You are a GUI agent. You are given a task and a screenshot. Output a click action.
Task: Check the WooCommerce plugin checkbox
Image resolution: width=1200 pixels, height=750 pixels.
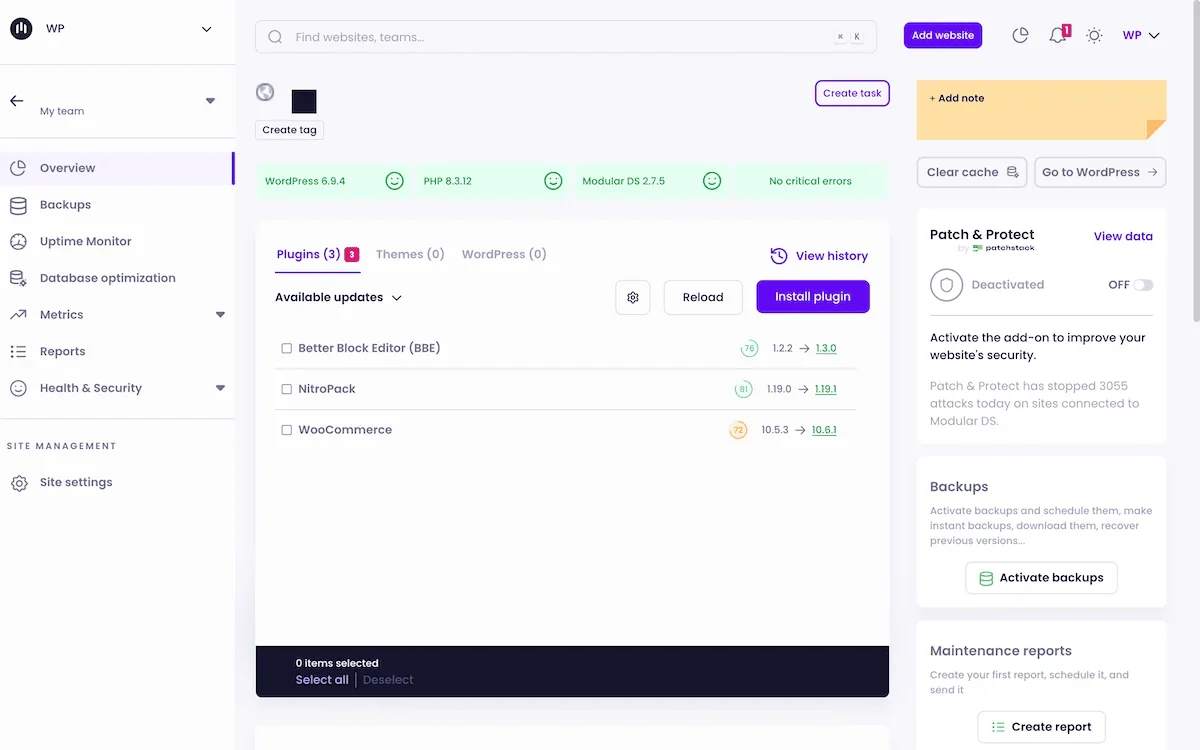click(x=287, y=429)
